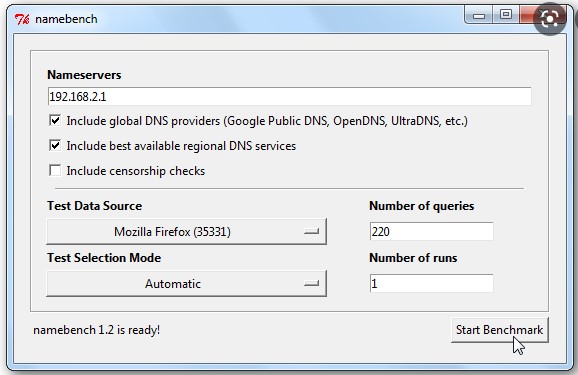
Task: Uncheck Include best available regional DNS services
Action: tap(55, 145)
